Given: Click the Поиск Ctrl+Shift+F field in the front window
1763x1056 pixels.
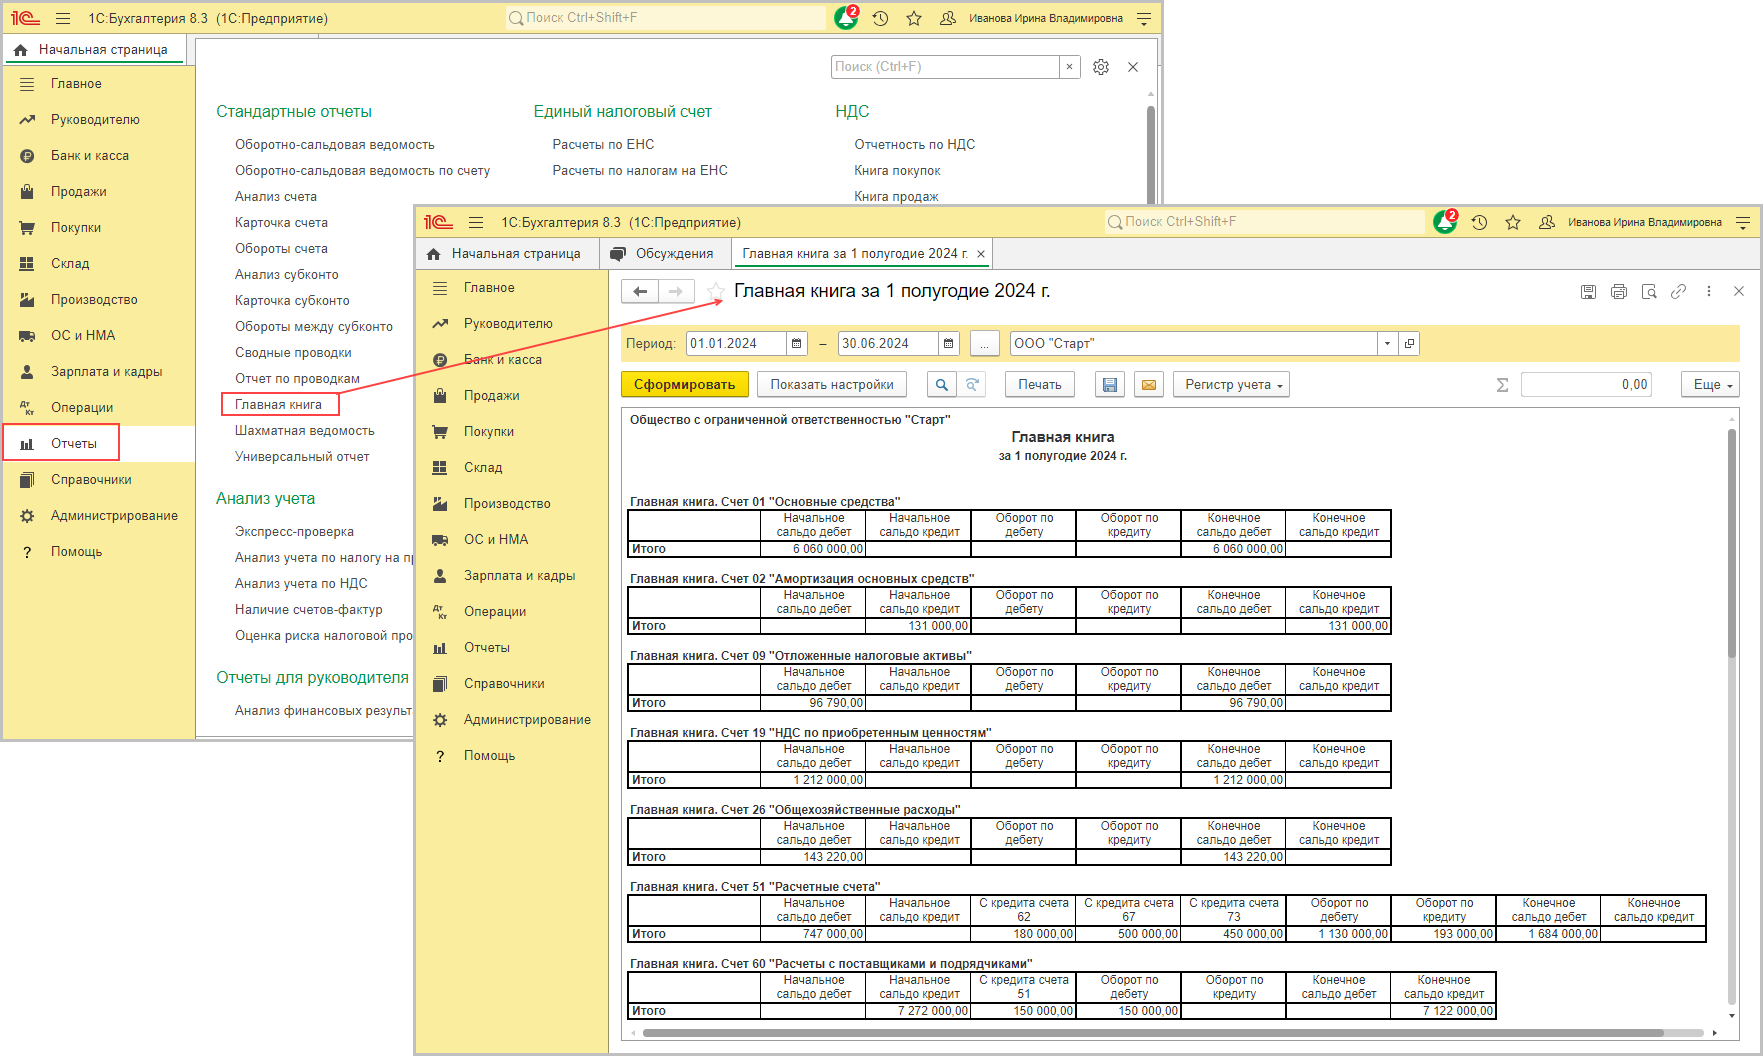Looking at the screenshot, I should [x=1264, y=222].
